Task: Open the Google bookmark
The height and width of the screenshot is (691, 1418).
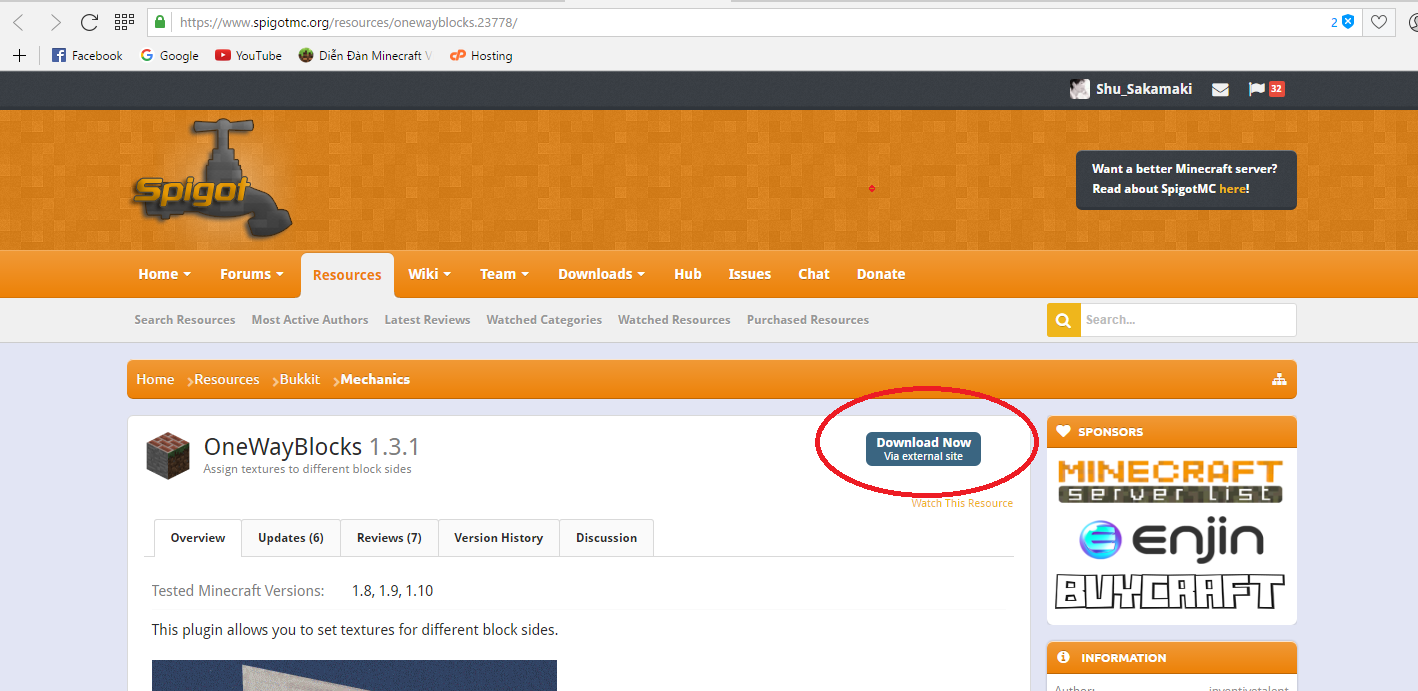Action: click(169, 55)
